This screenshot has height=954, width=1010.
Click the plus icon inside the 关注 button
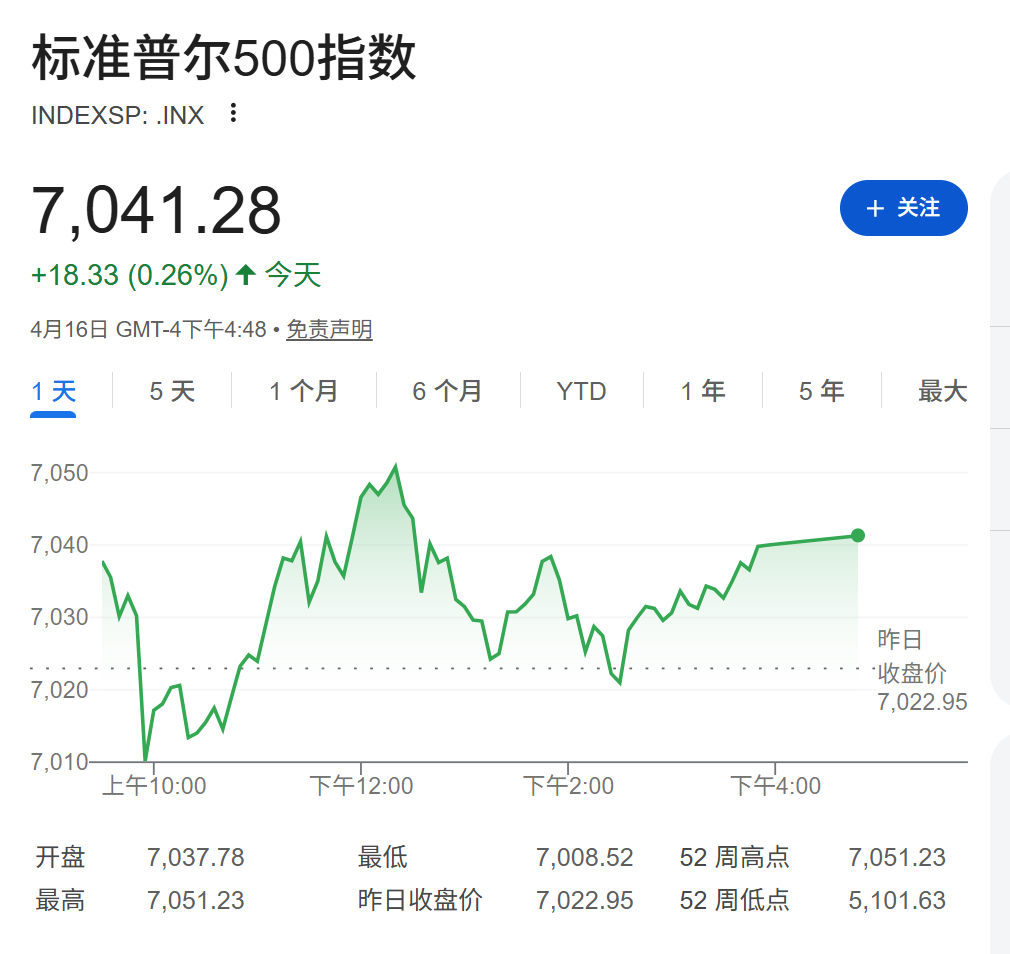(x=877, y=208)
